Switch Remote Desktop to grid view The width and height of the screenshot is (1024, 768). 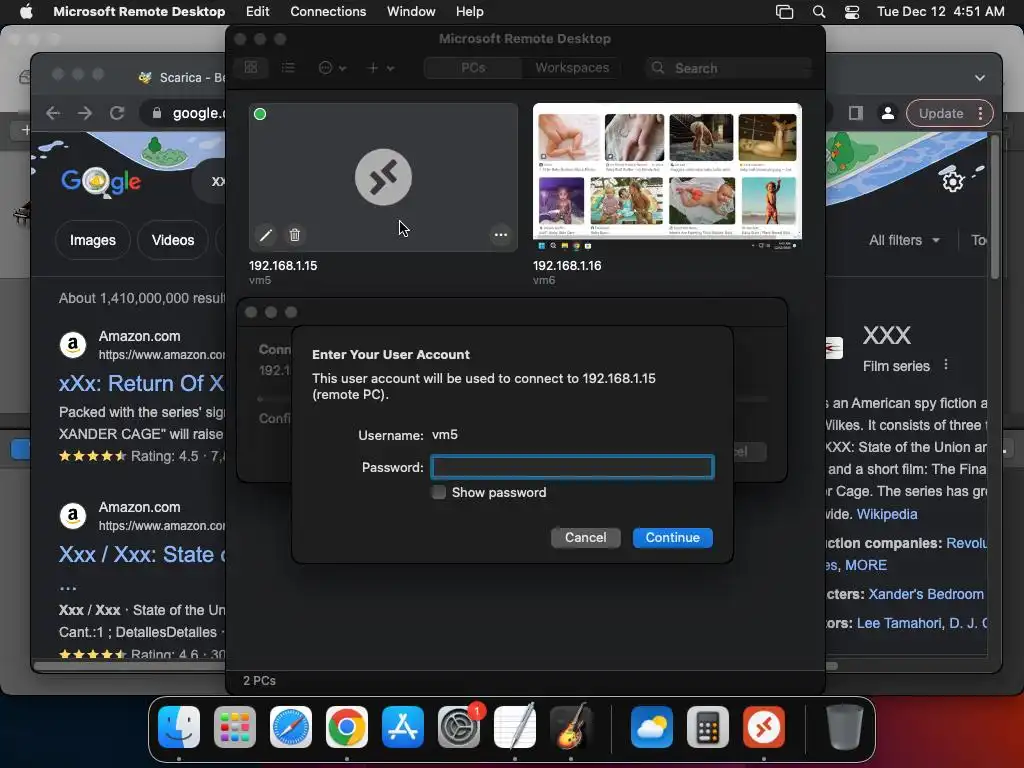[x=251, y=67]
